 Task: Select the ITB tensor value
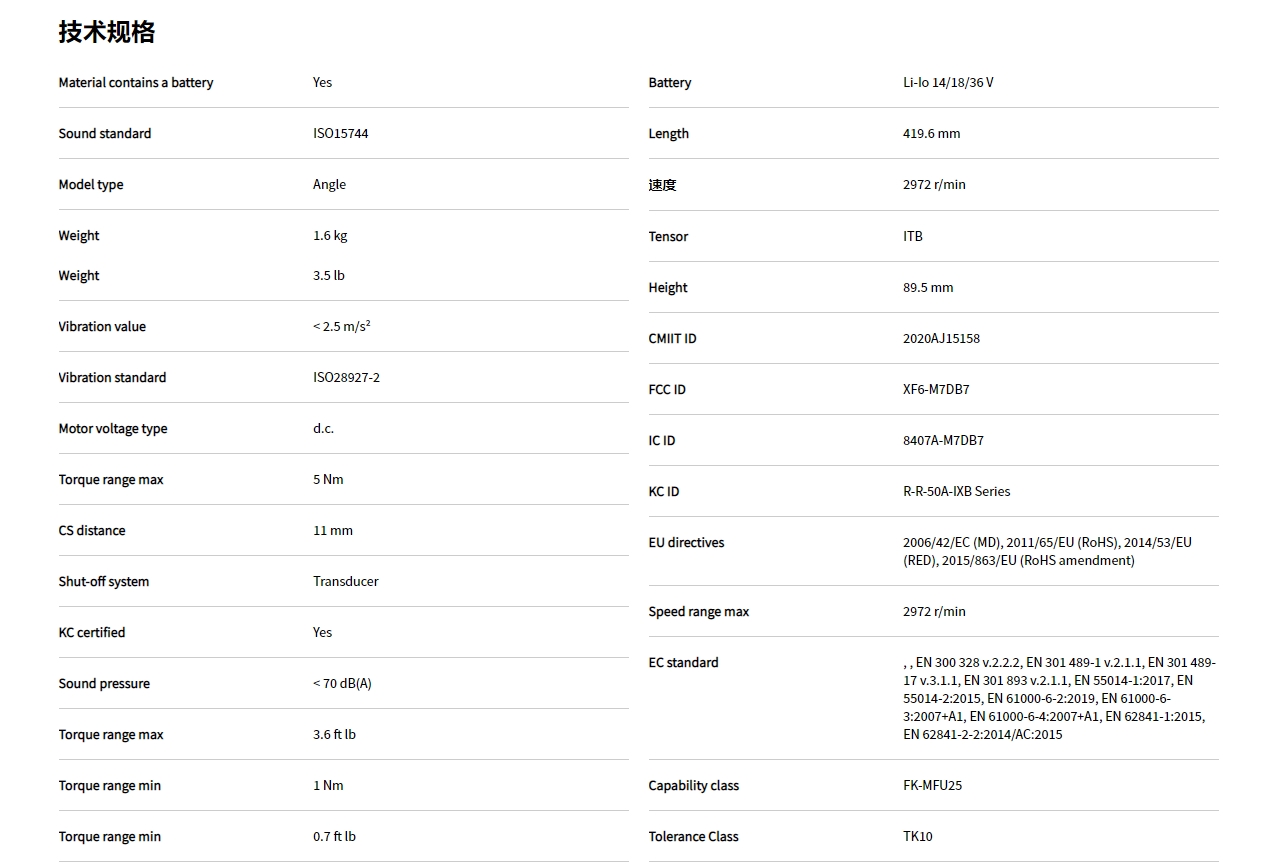913,236
